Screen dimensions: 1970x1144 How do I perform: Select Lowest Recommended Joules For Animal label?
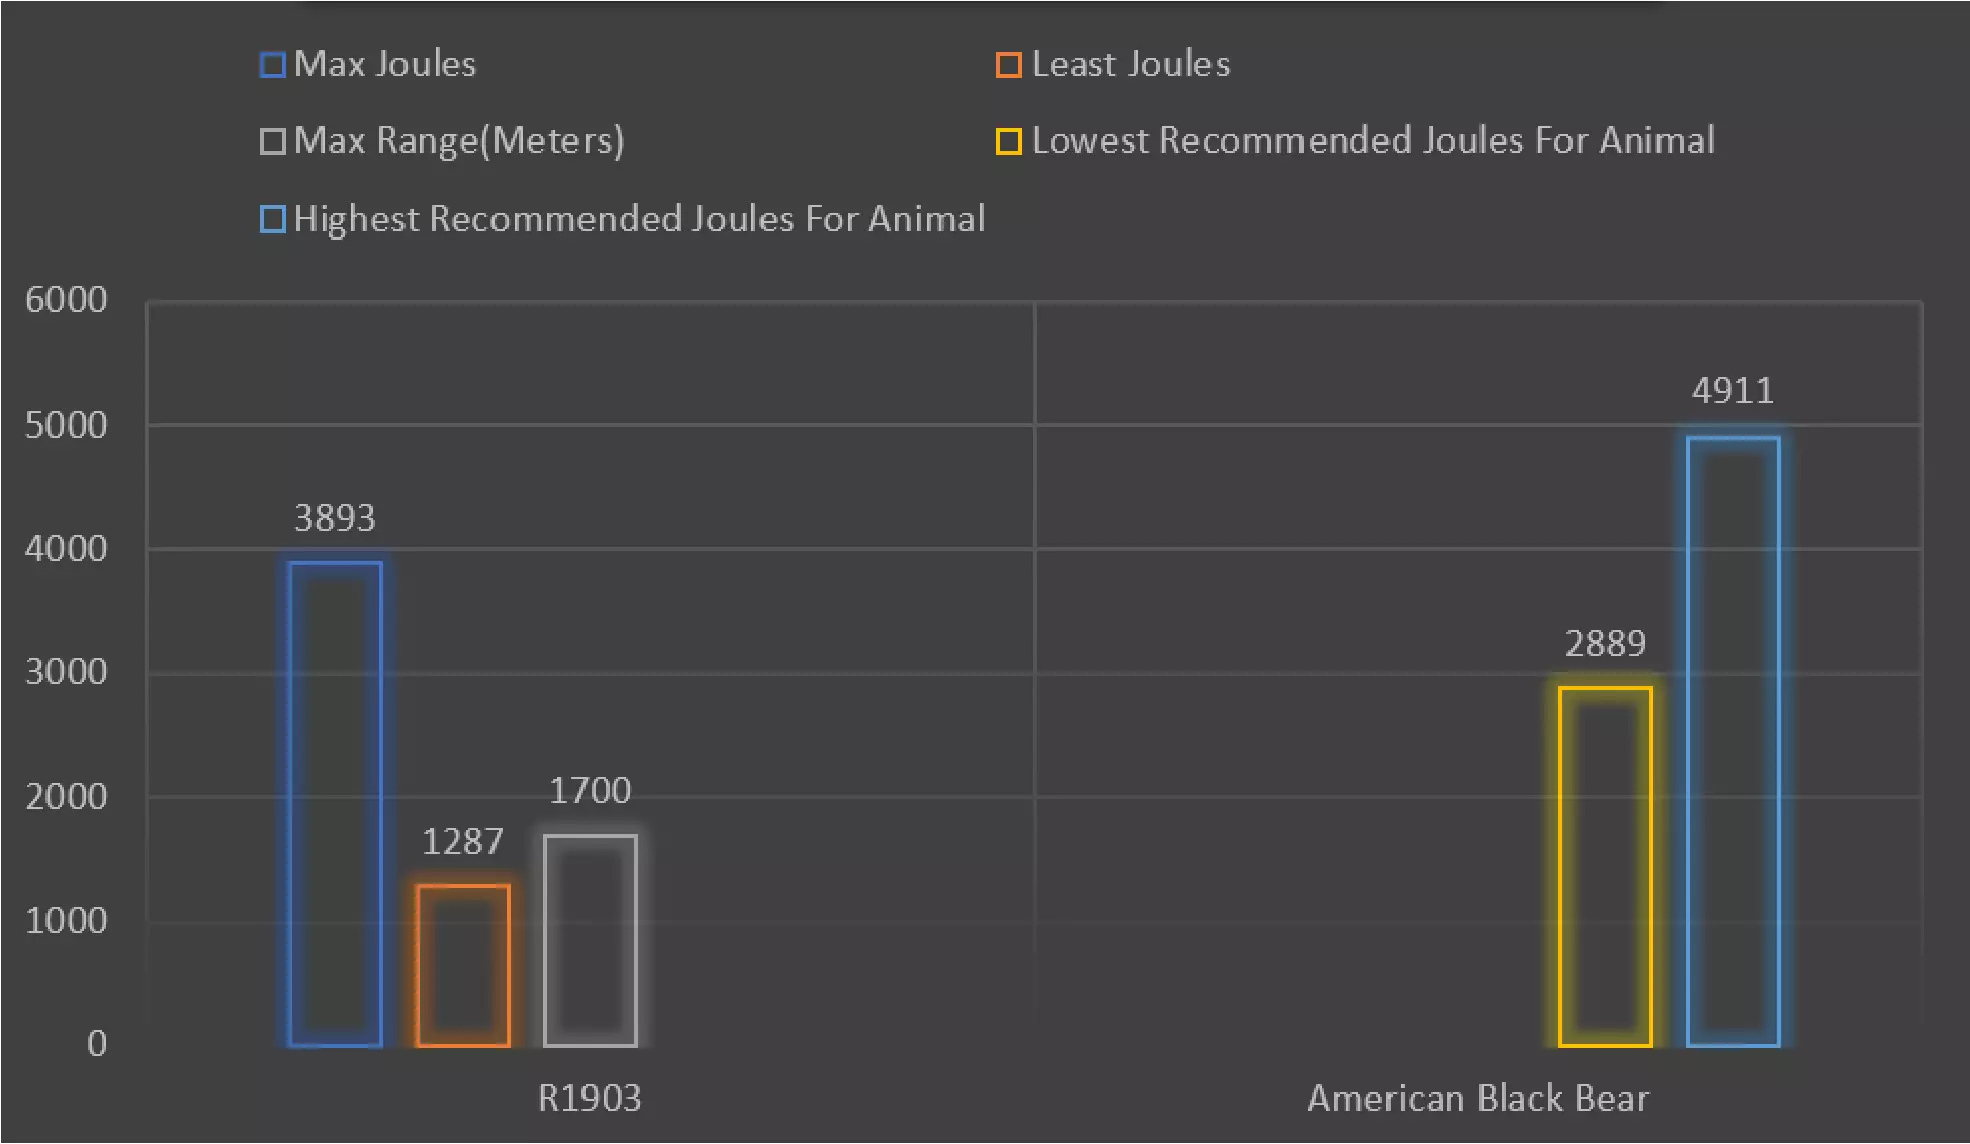point(1373,141)
